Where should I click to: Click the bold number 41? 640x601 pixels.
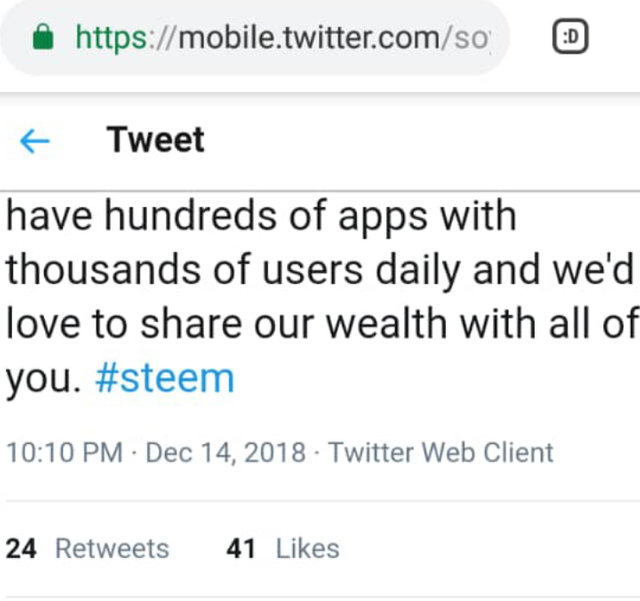(x=241, y=549)
